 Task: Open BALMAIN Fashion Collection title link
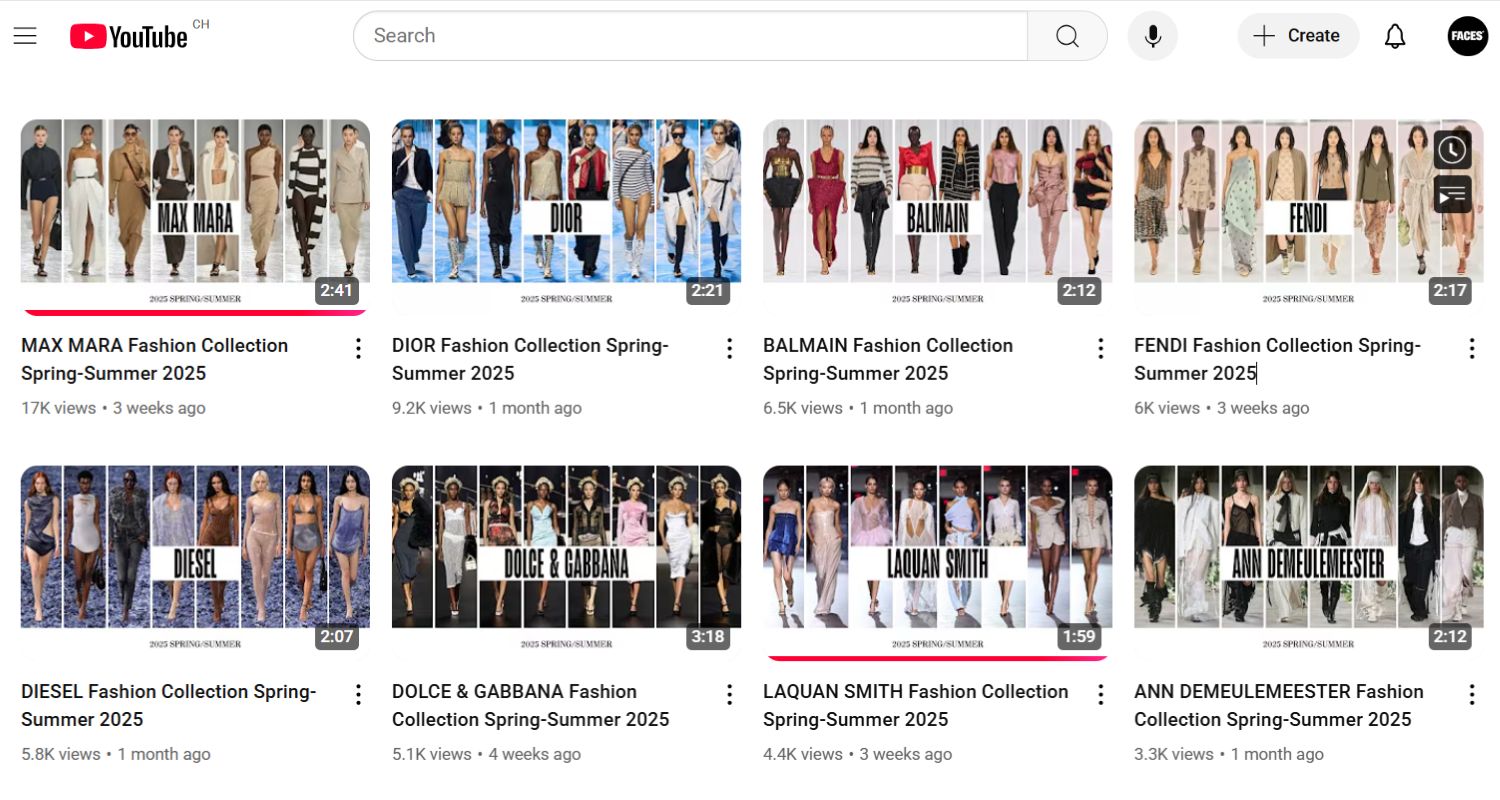click(888, 359)
